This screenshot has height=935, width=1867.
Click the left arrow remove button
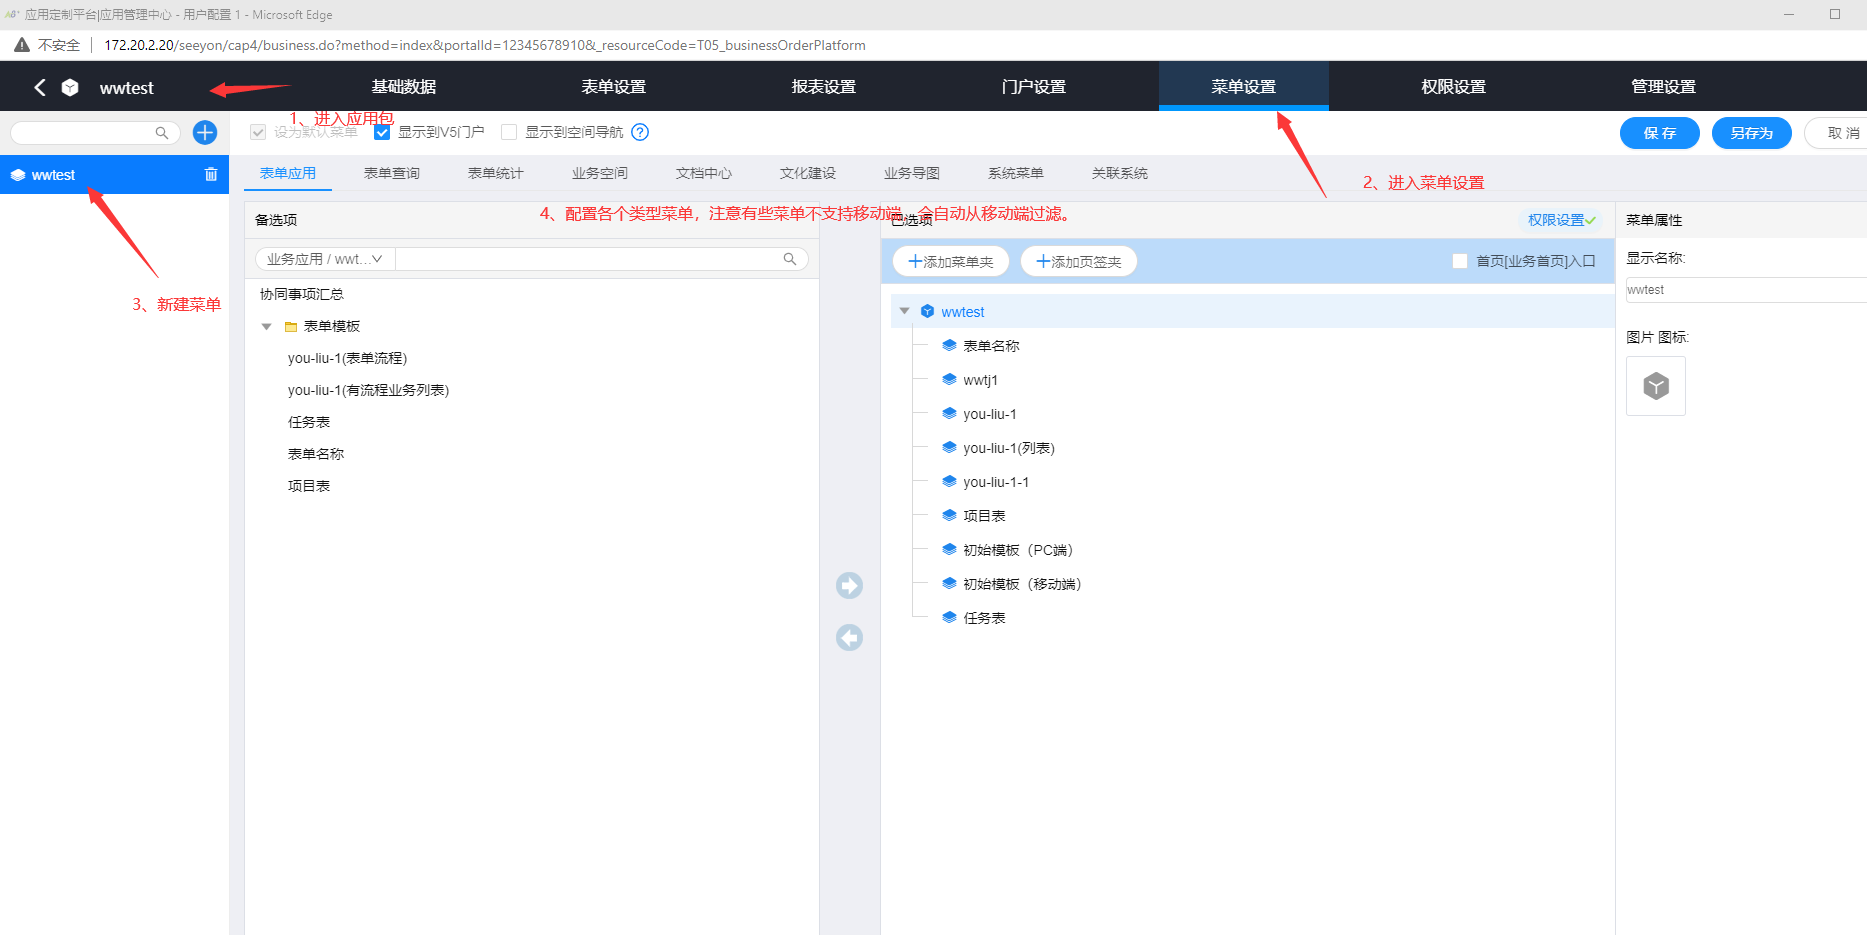(849, 638)
